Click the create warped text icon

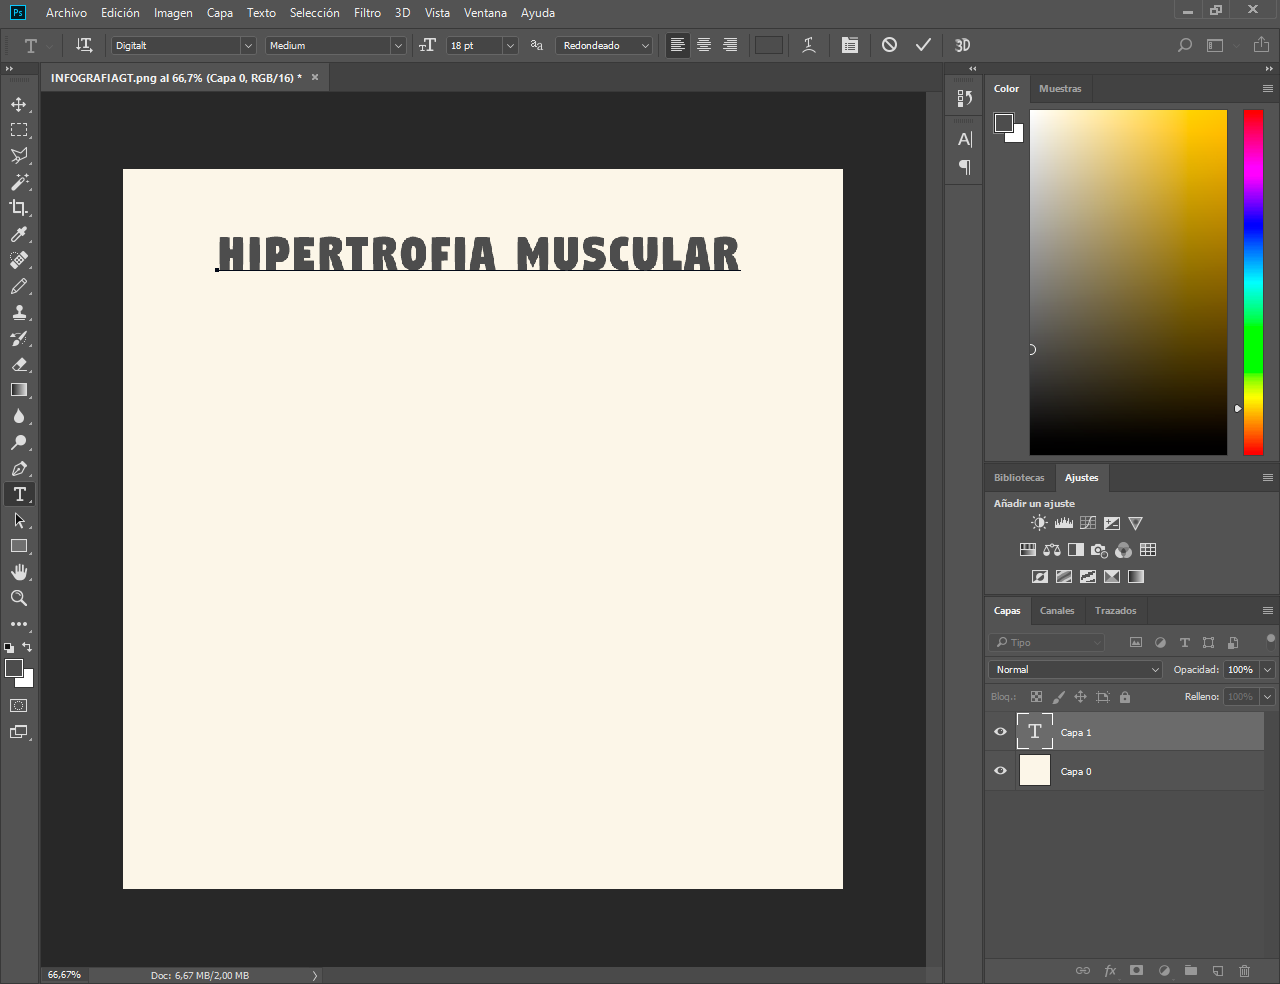(809, 45)
